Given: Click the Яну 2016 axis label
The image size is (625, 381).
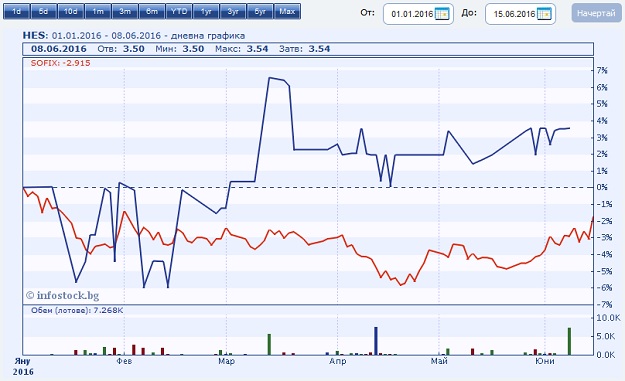Looking at the screenshot, I should click(23, 366).
